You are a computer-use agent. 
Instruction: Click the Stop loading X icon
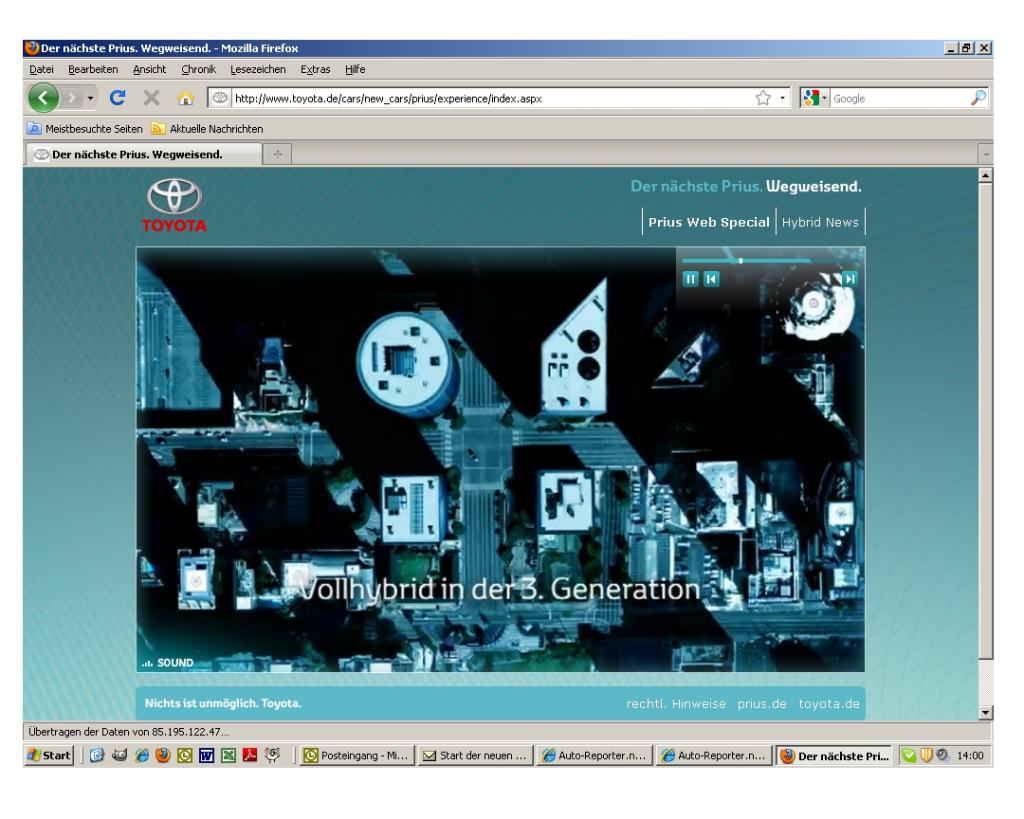pos(152,98)
